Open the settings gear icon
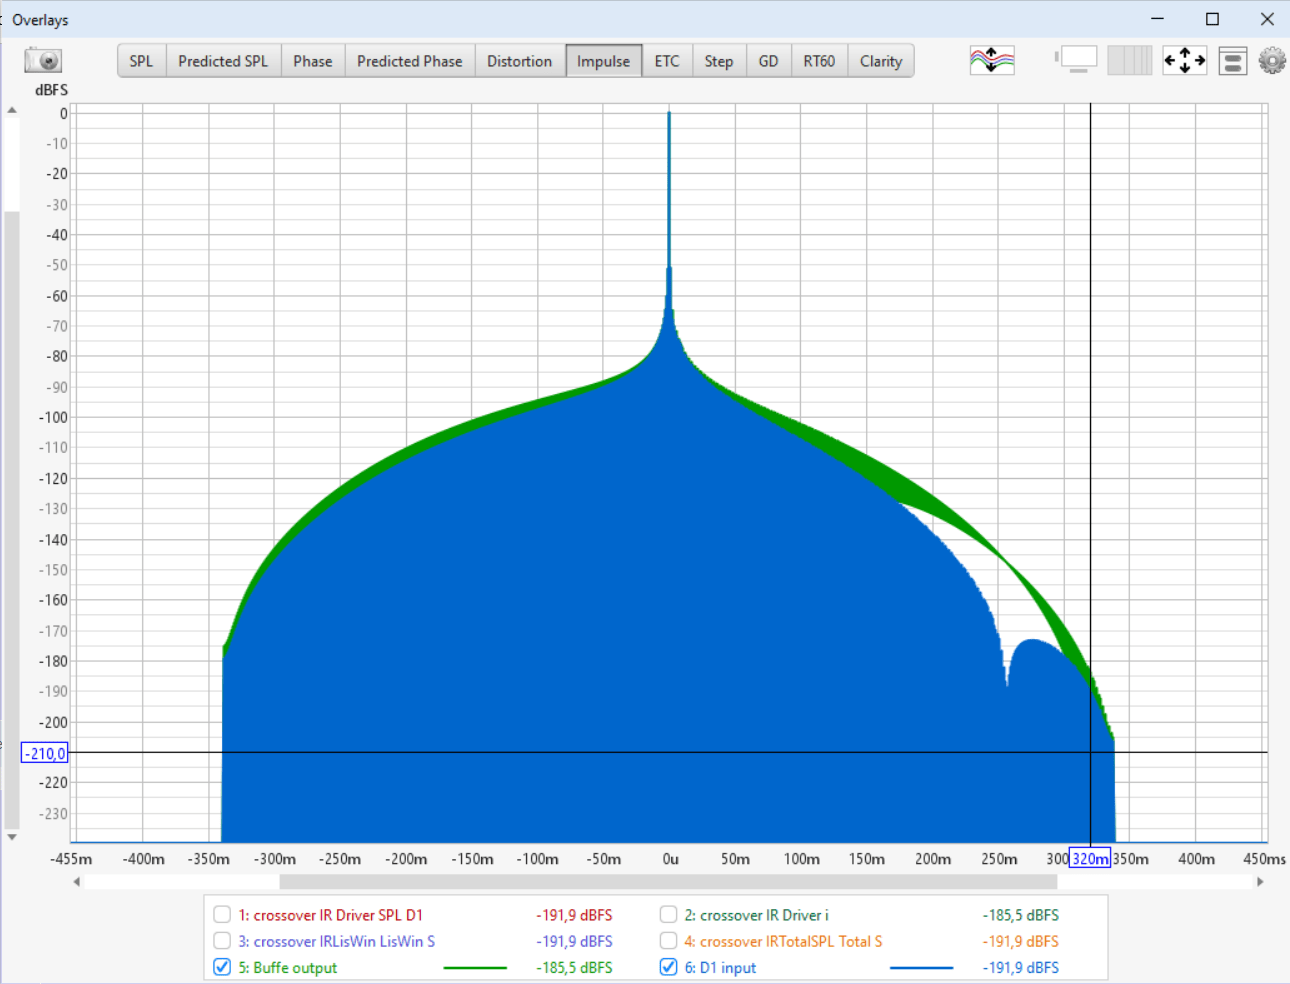This screenshot has width=1290, height=984. tap(1272, 61)
